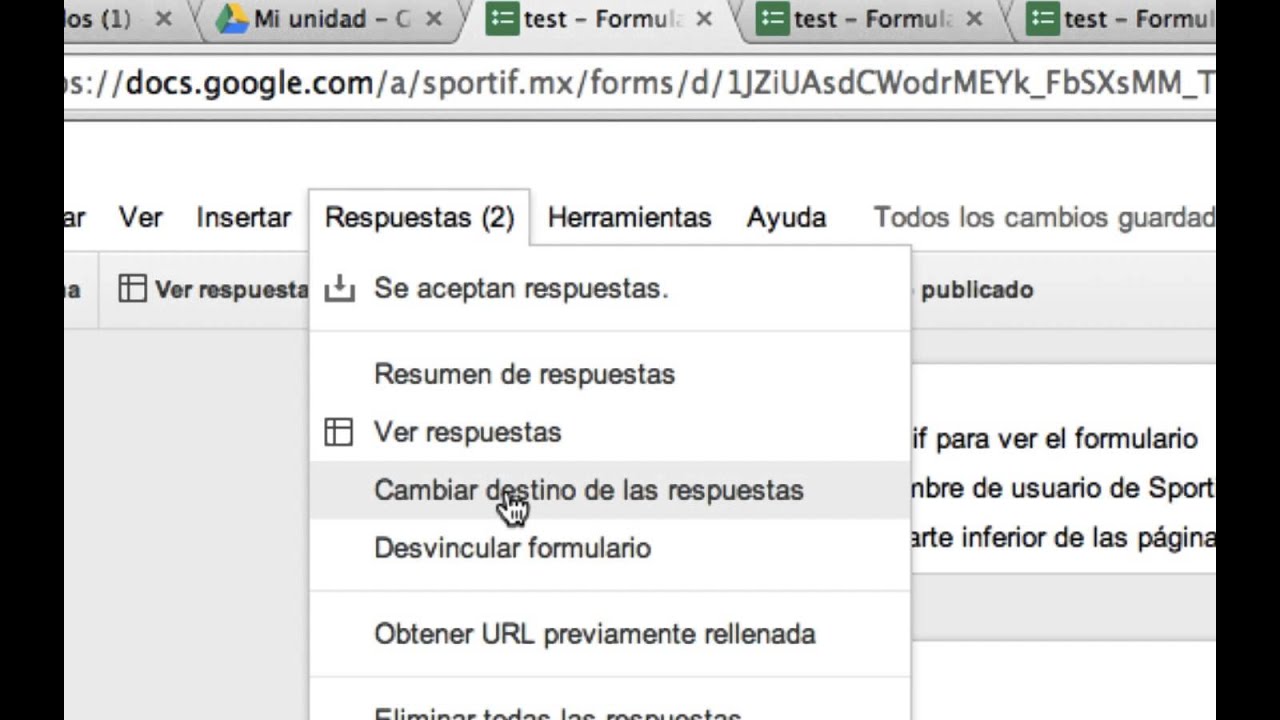
Task: Click the Ver respuestas toolbar button
Action: 212,290
